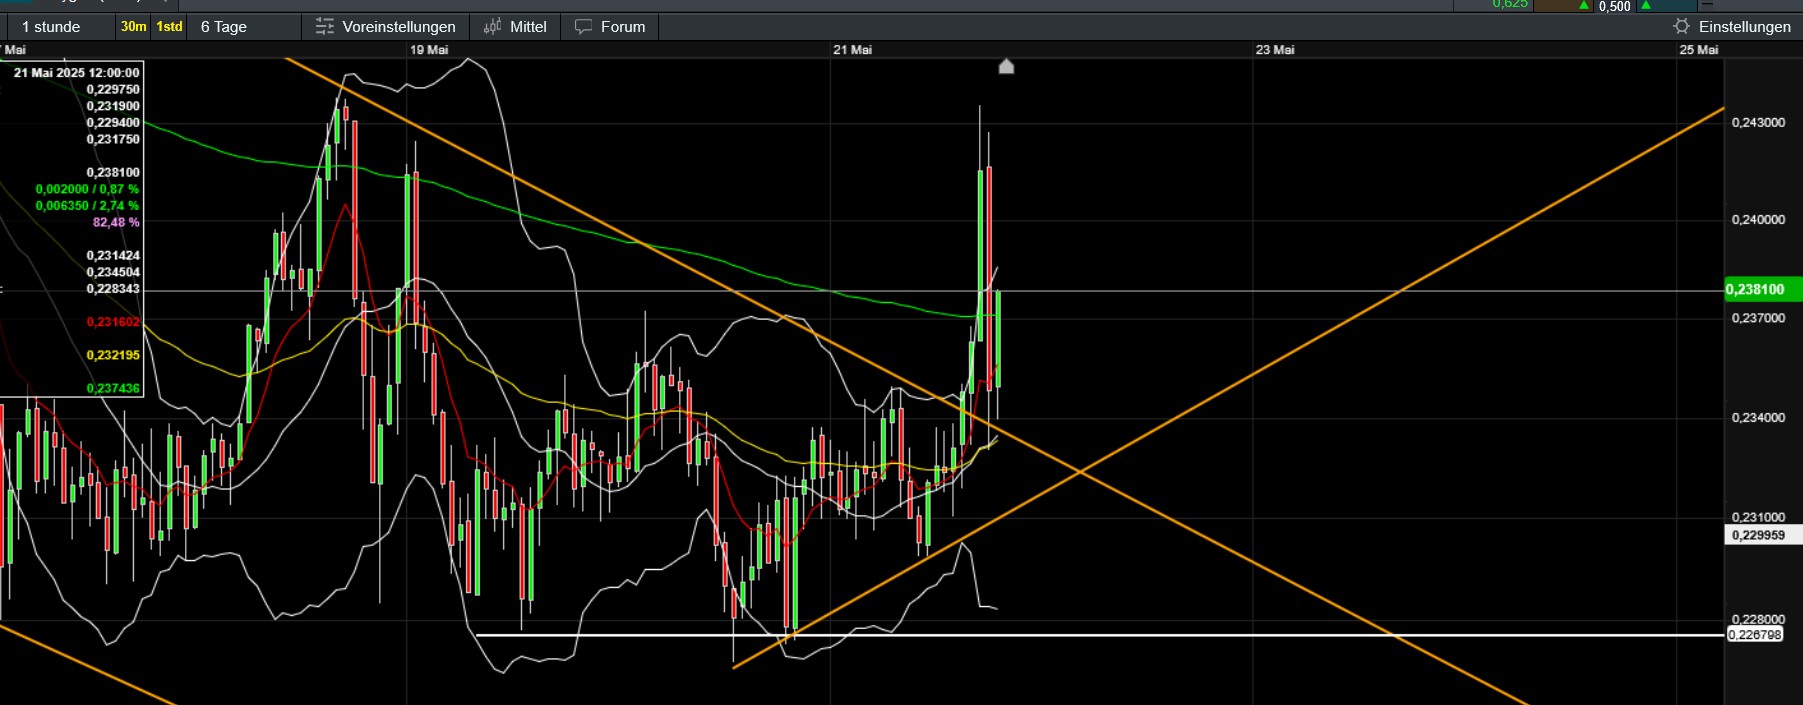The width and height of the screenshot is (1803, 705).
Task: Click the 0,237000 price axis label
Action: point(1758,318)
